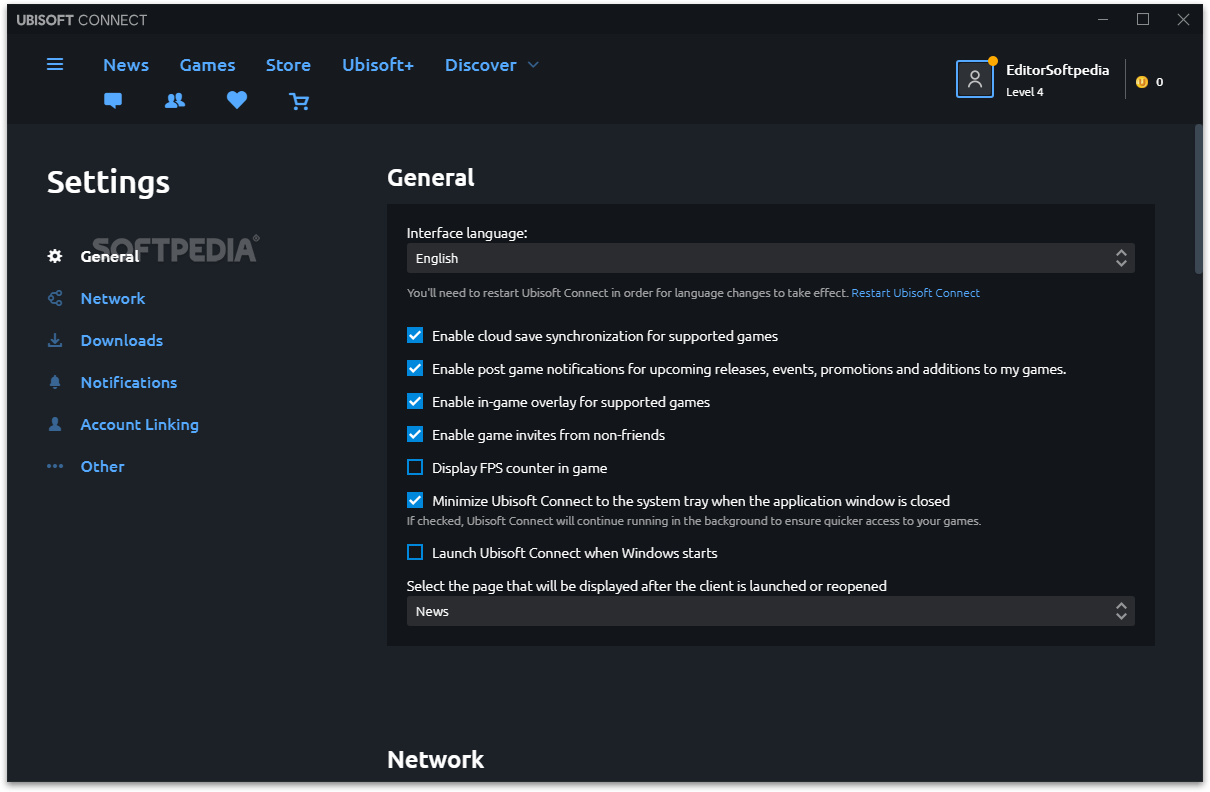Screen dimensions: 1210x792
Task: Minimize the Ubisoft Connect window
Action: pos(1103,19)
